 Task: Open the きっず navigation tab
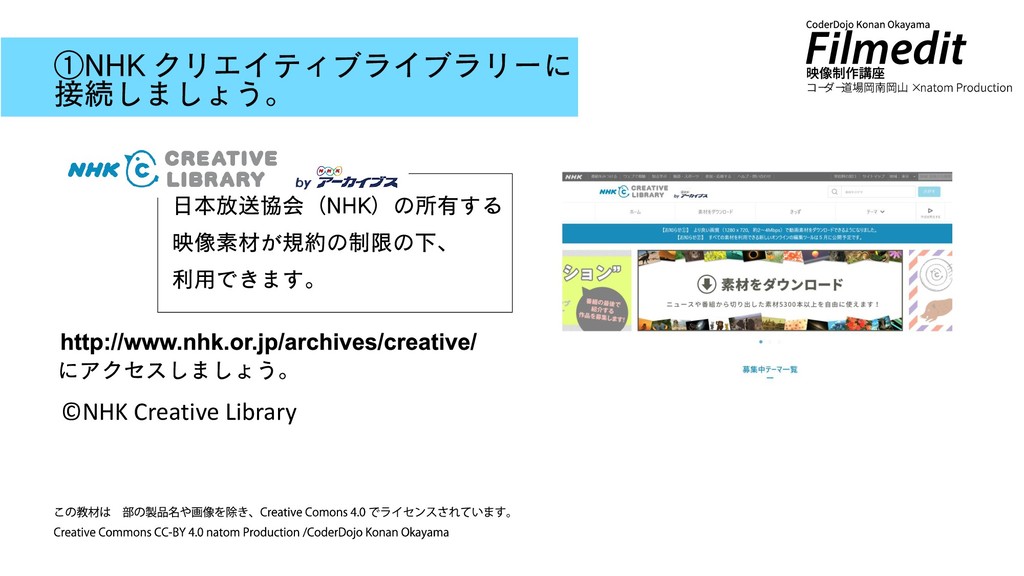coord(795,212)
